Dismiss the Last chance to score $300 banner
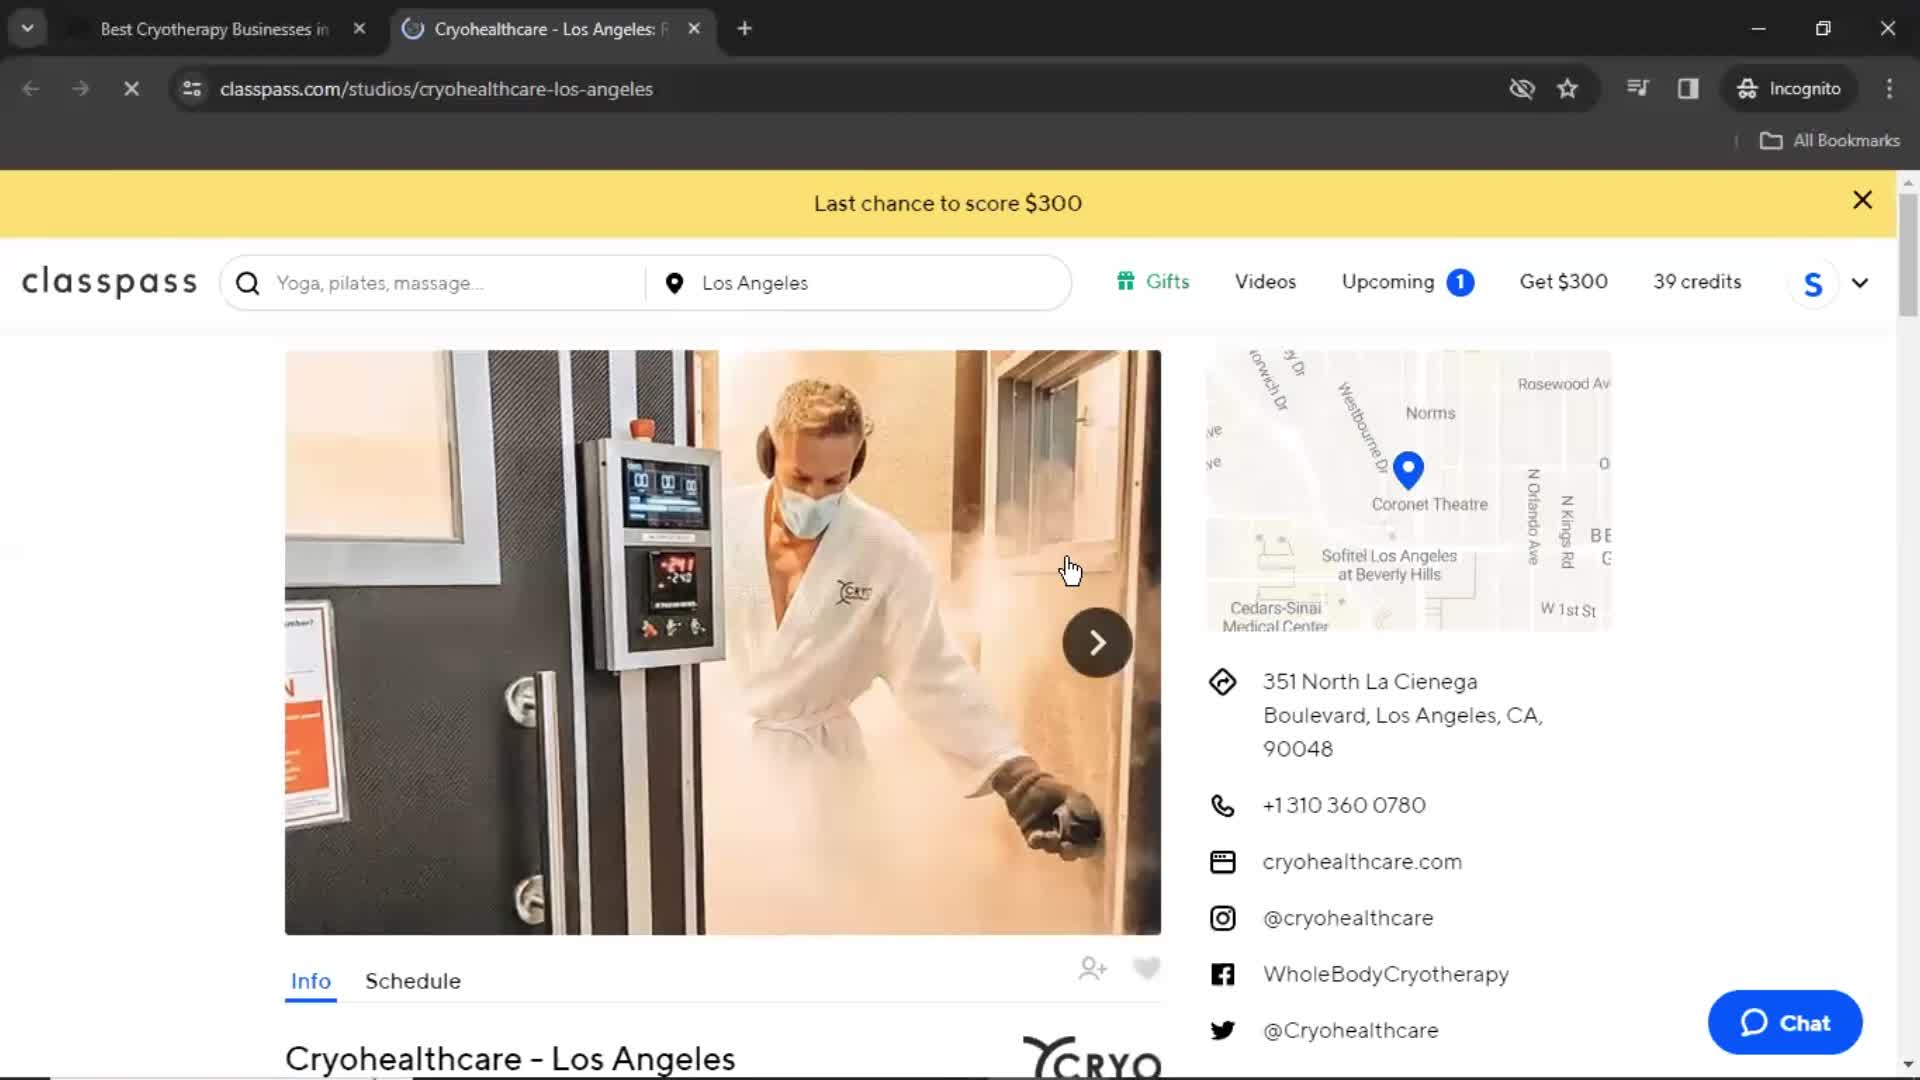The height and width of the screenshot is (1080, 1920). (1862, 200)
